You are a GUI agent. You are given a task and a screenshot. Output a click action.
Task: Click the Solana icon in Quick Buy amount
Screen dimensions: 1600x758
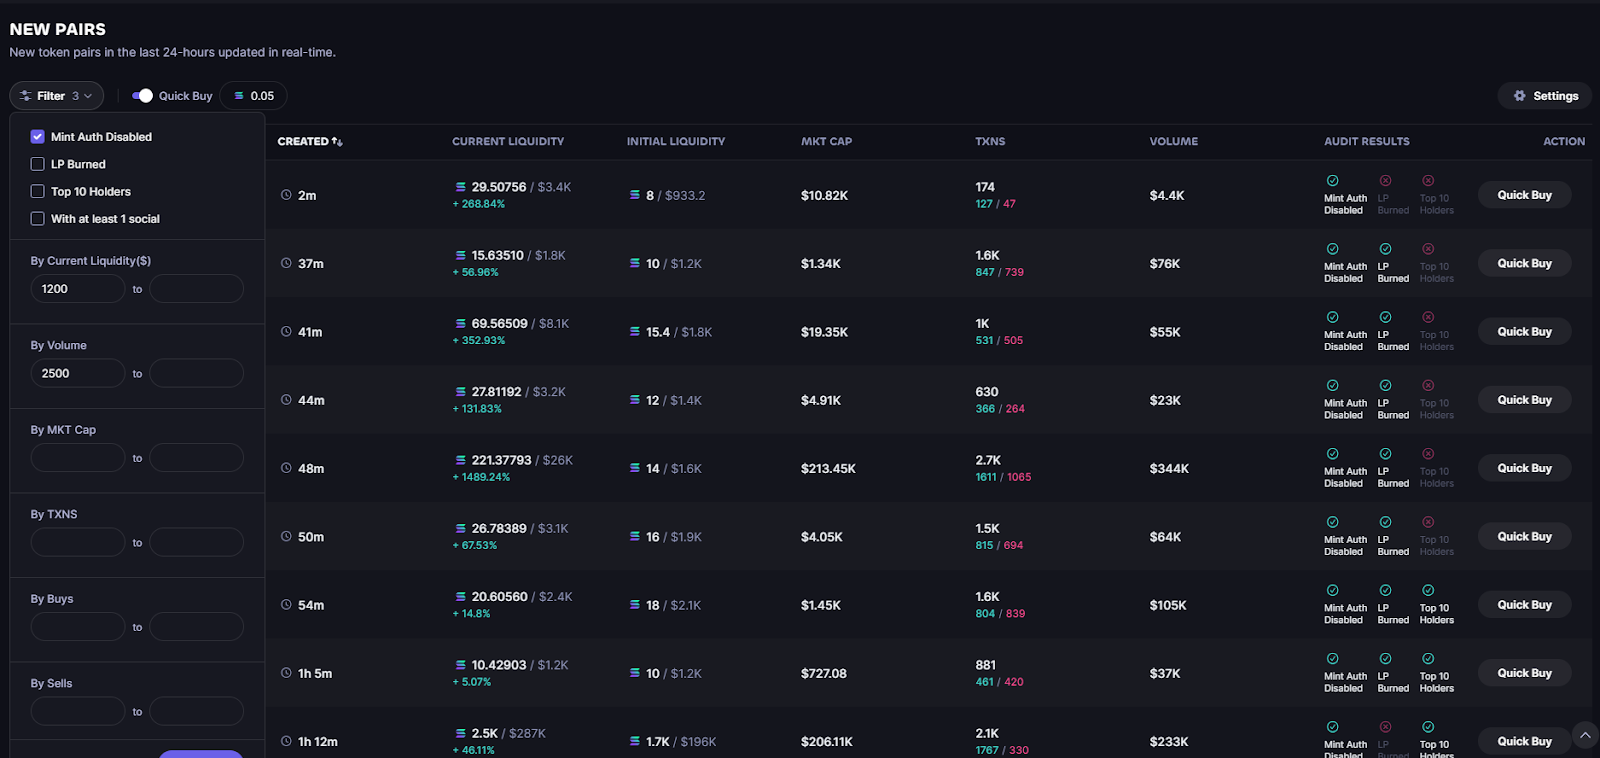[x=239, y=96]
